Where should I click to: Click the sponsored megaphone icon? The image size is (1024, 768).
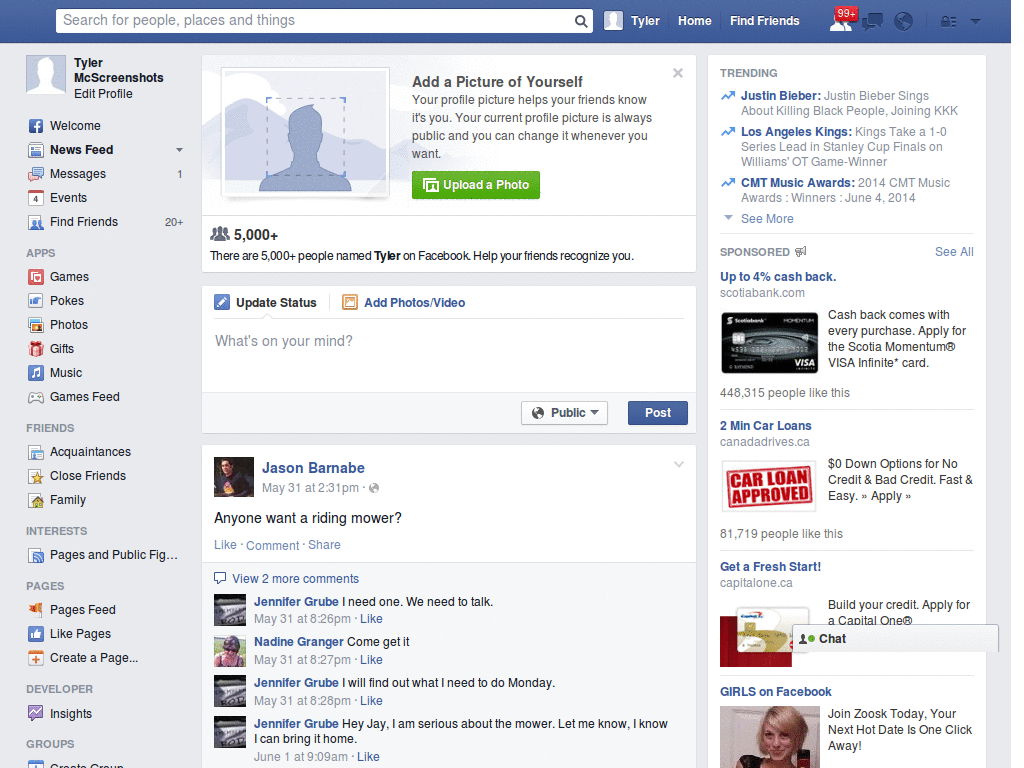click(x=801, y=251)
